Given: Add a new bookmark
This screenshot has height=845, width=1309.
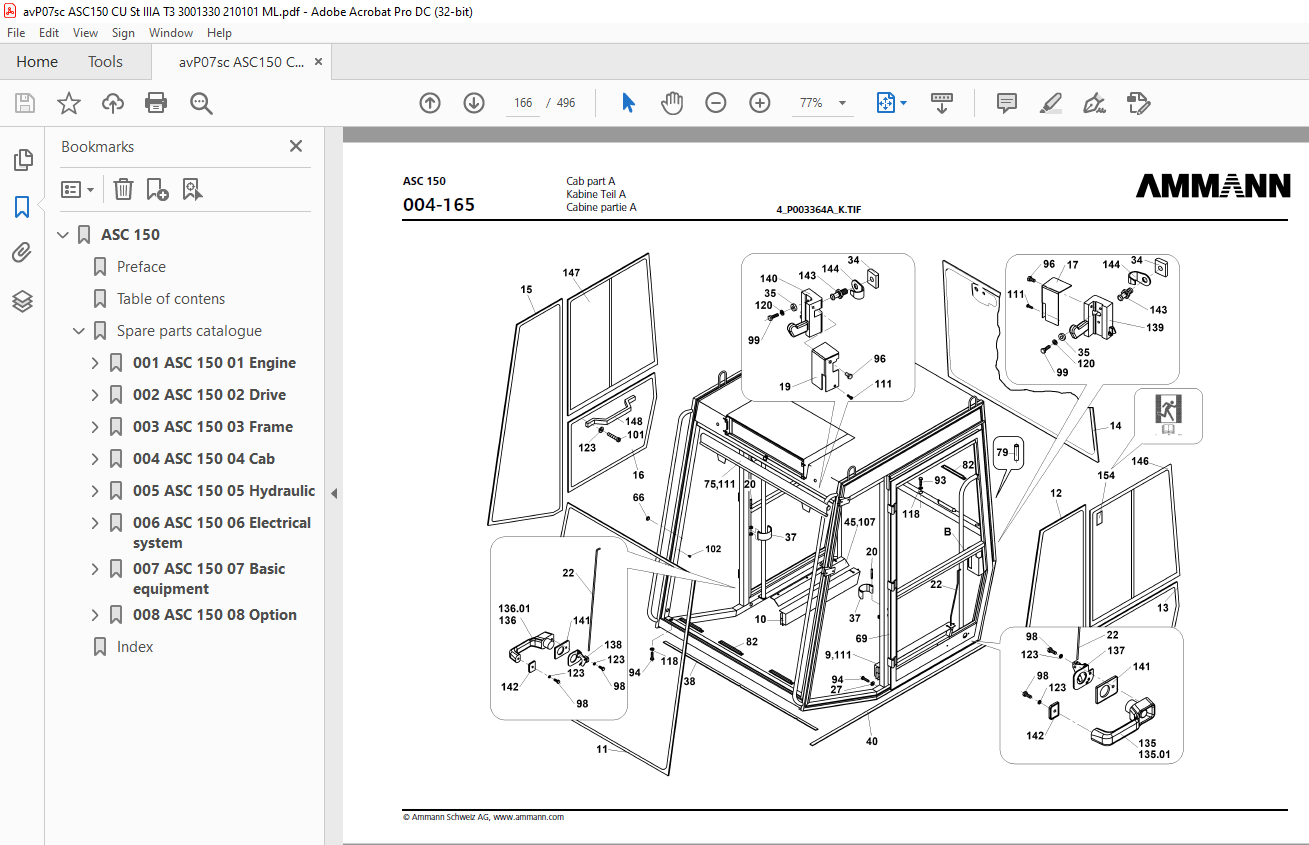Looking at the screenshot, I should click(x=157, y=189).
